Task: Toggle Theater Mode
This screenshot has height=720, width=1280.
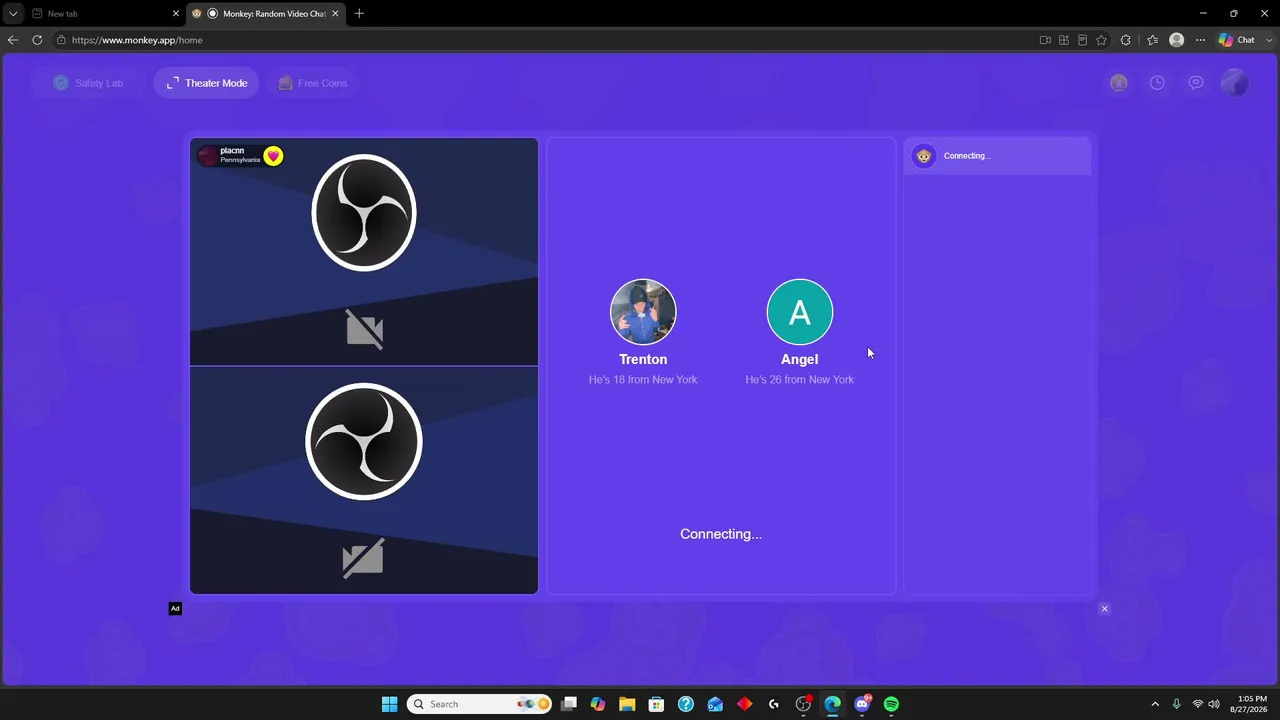Action: click(x=207, y=83)
